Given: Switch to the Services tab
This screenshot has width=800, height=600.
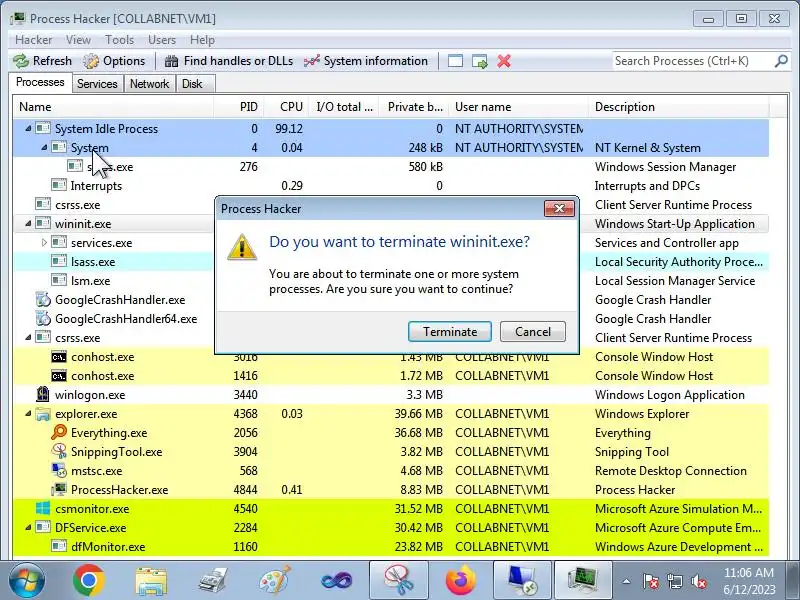Looking at the screenshot, I should (x=97, y=84).
